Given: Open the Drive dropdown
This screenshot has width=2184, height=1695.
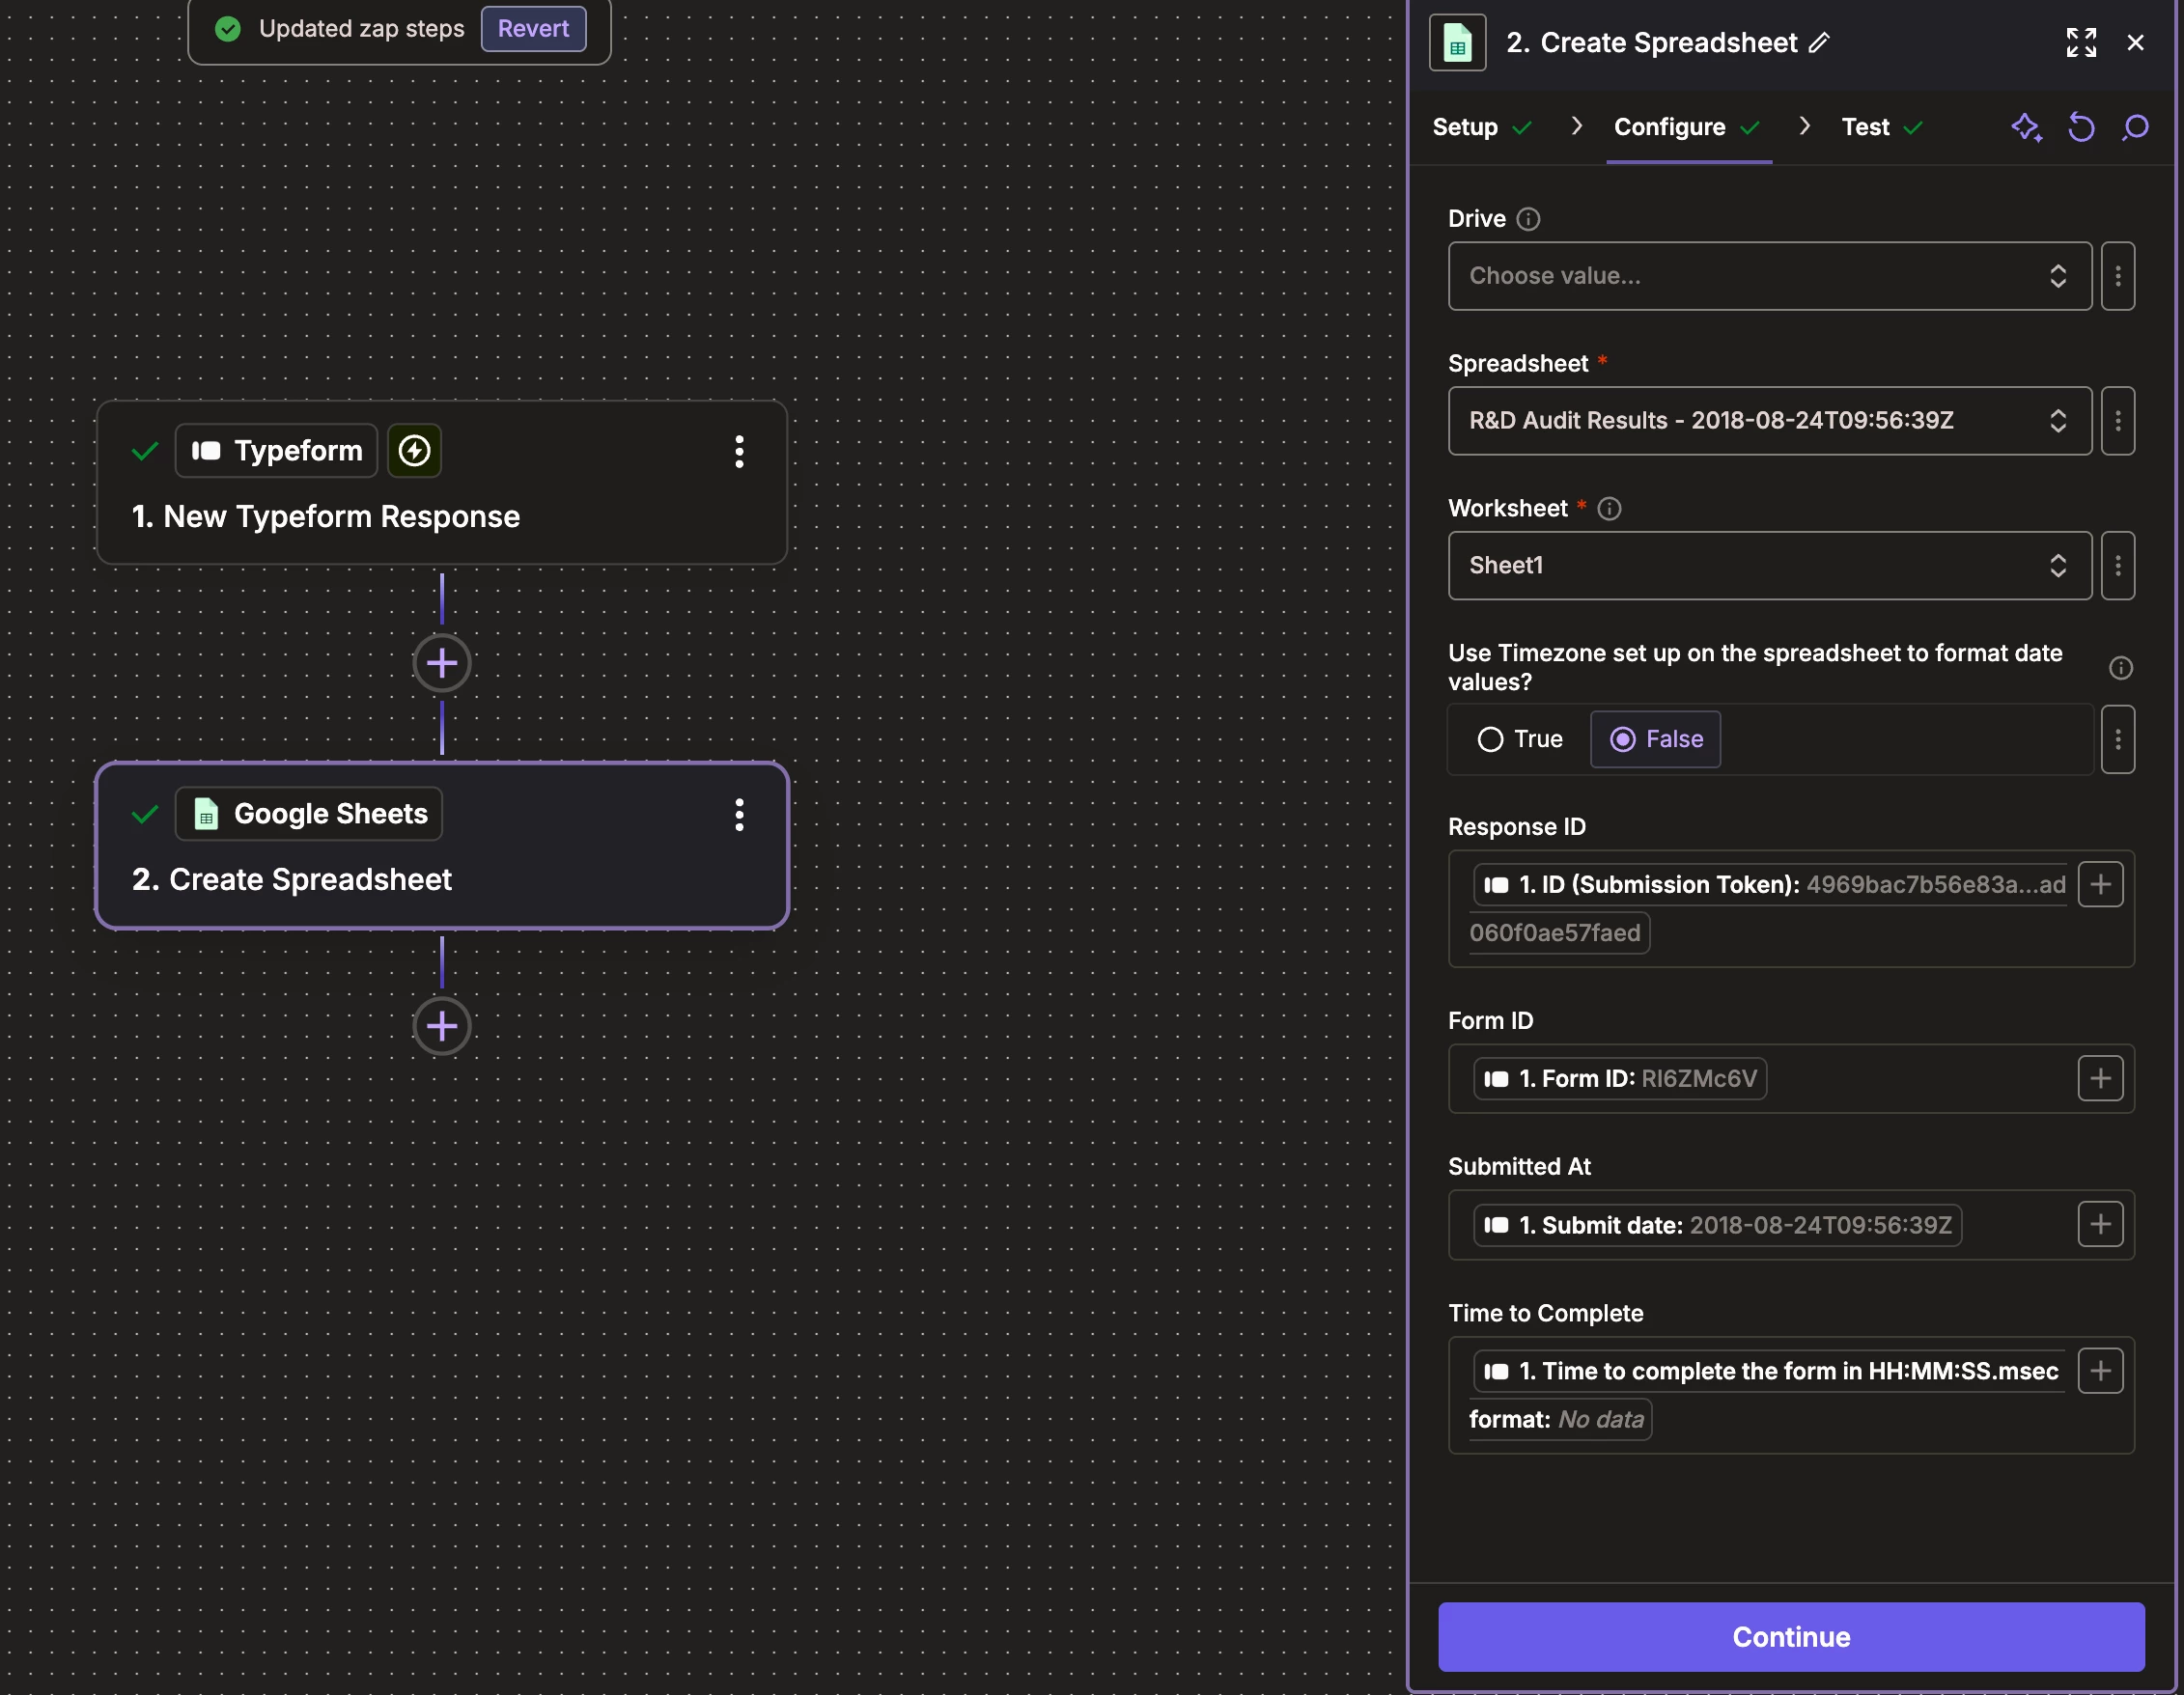Looking at the screenshot, I should (x=1769, y=276).
